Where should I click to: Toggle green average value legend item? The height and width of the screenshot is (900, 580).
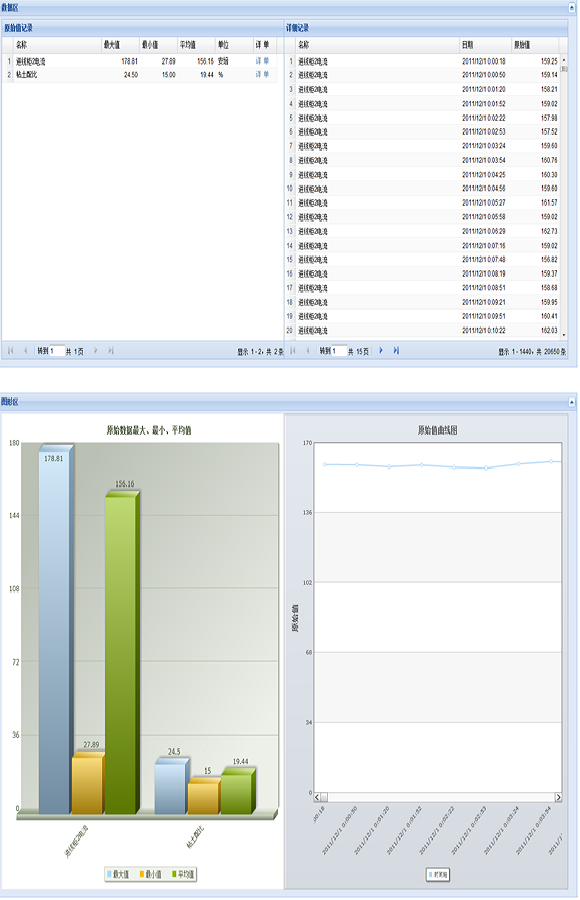pos(183,874)
